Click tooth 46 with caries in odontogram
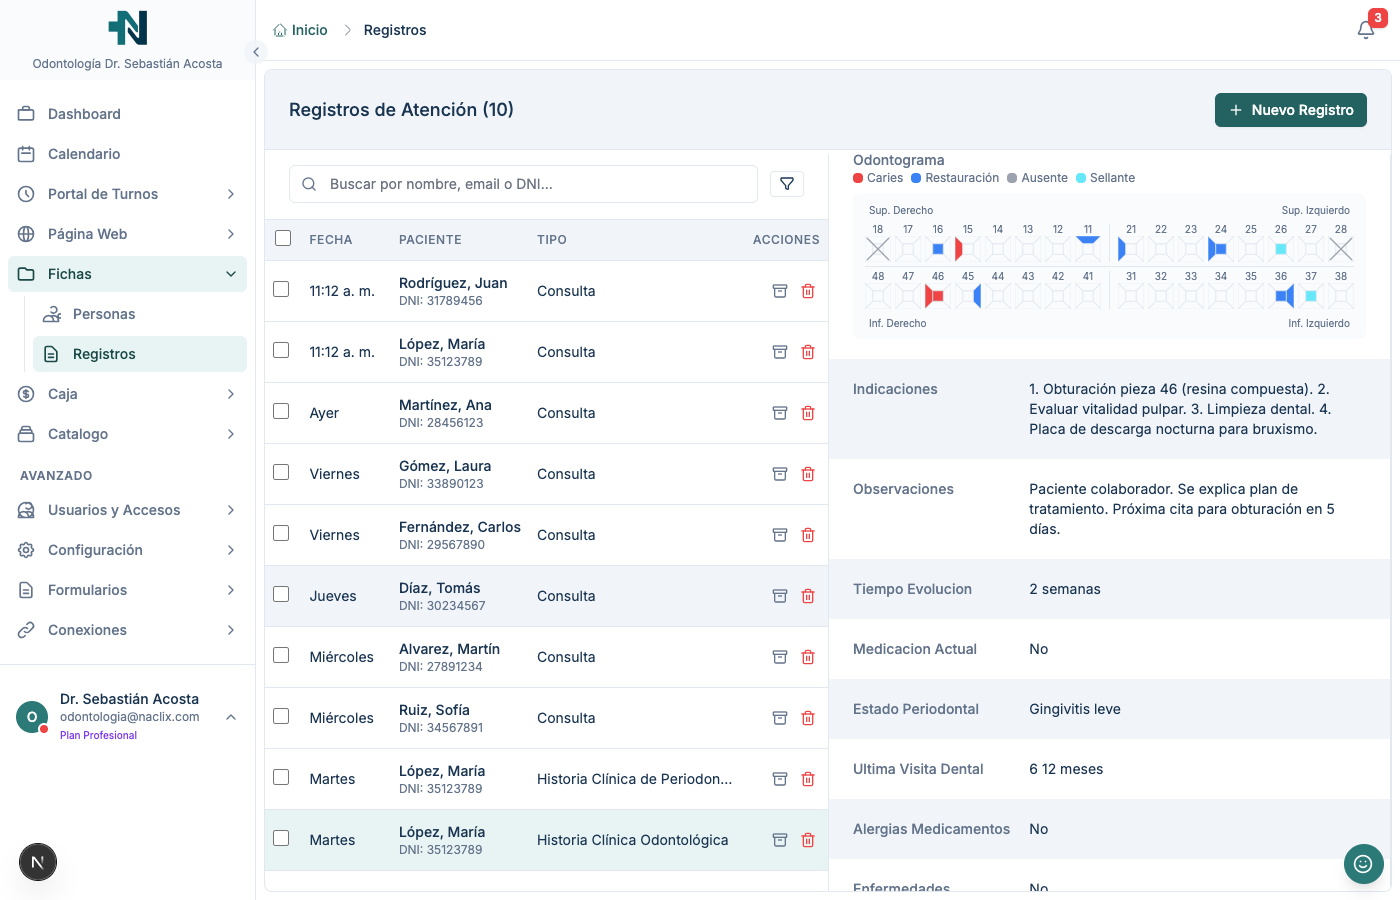Viewport: 1400px width, 900px height. (936, 296)
